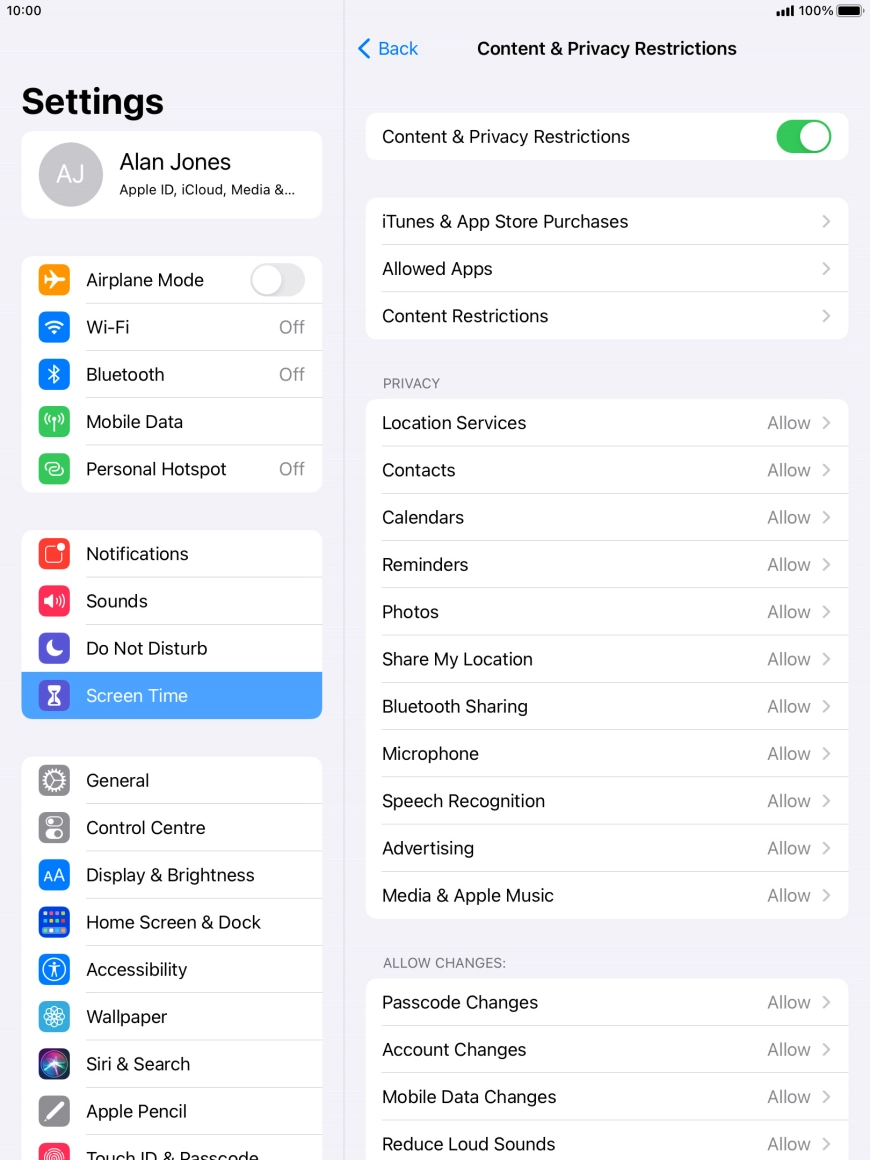Toggle Airplane Mode switch

pyautogui.click(x=277, y=280)
